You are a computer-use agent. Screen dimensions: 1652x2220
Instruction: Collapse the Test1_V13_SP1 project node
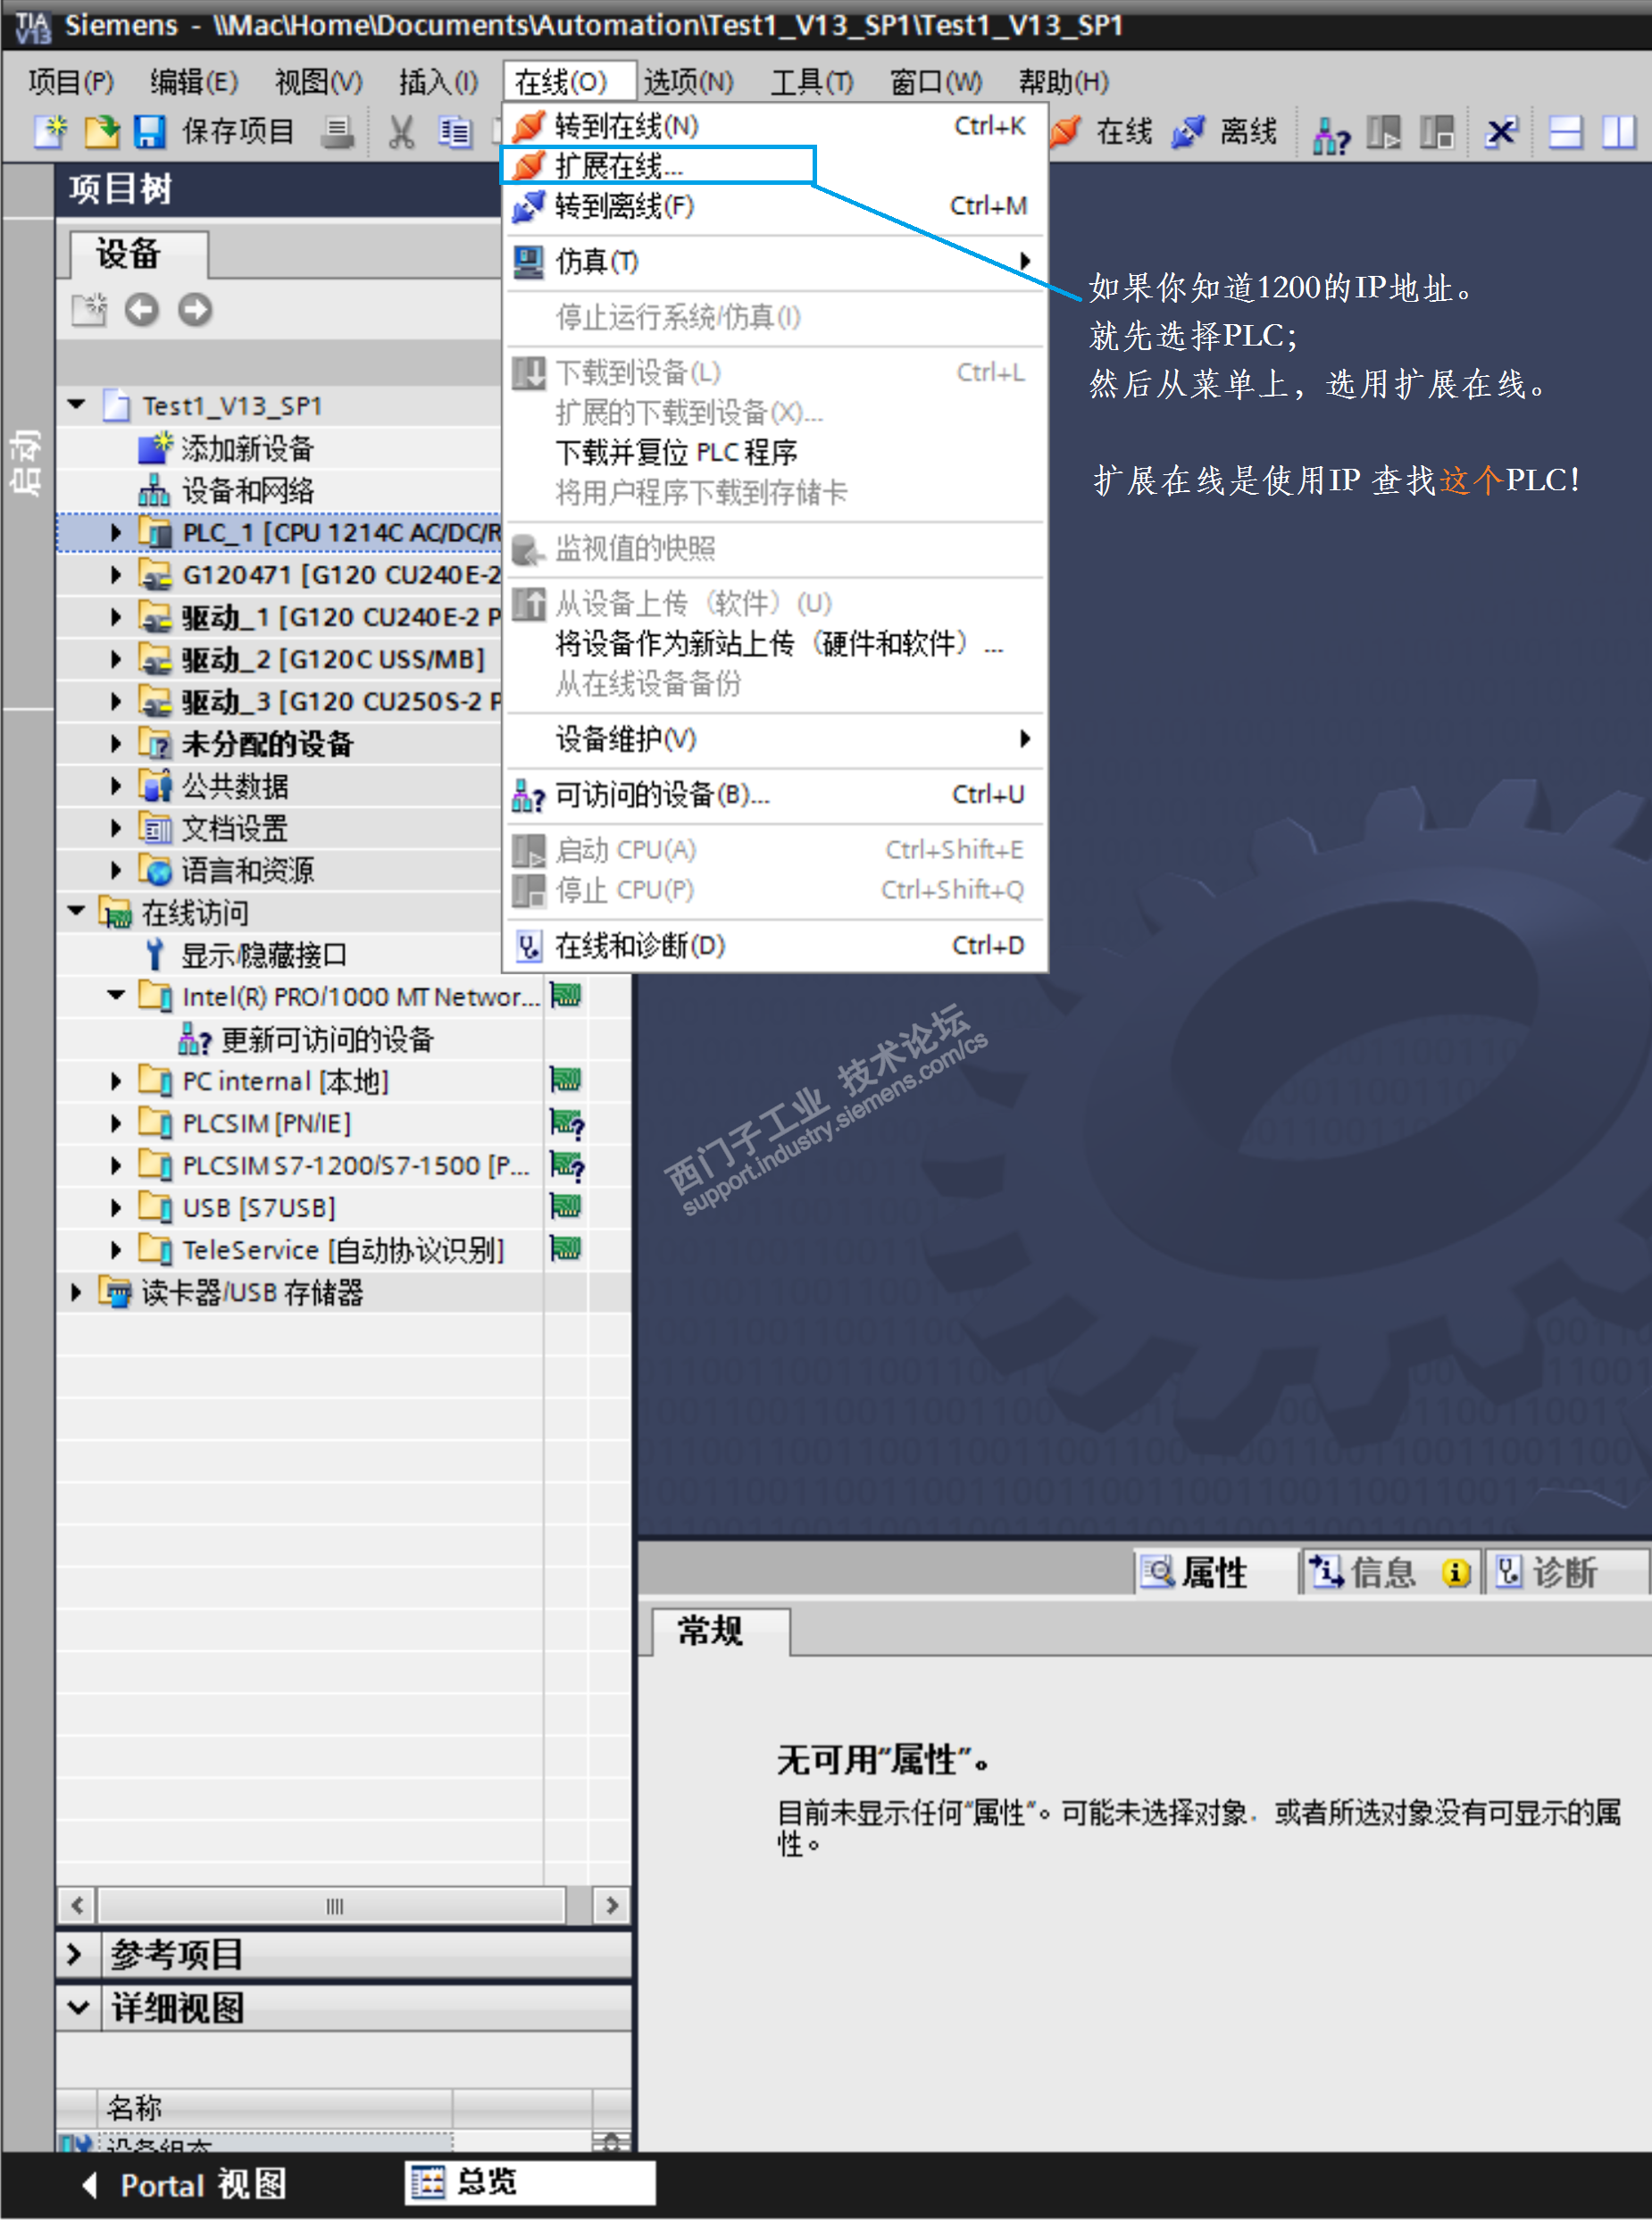[x=77, y=406]
